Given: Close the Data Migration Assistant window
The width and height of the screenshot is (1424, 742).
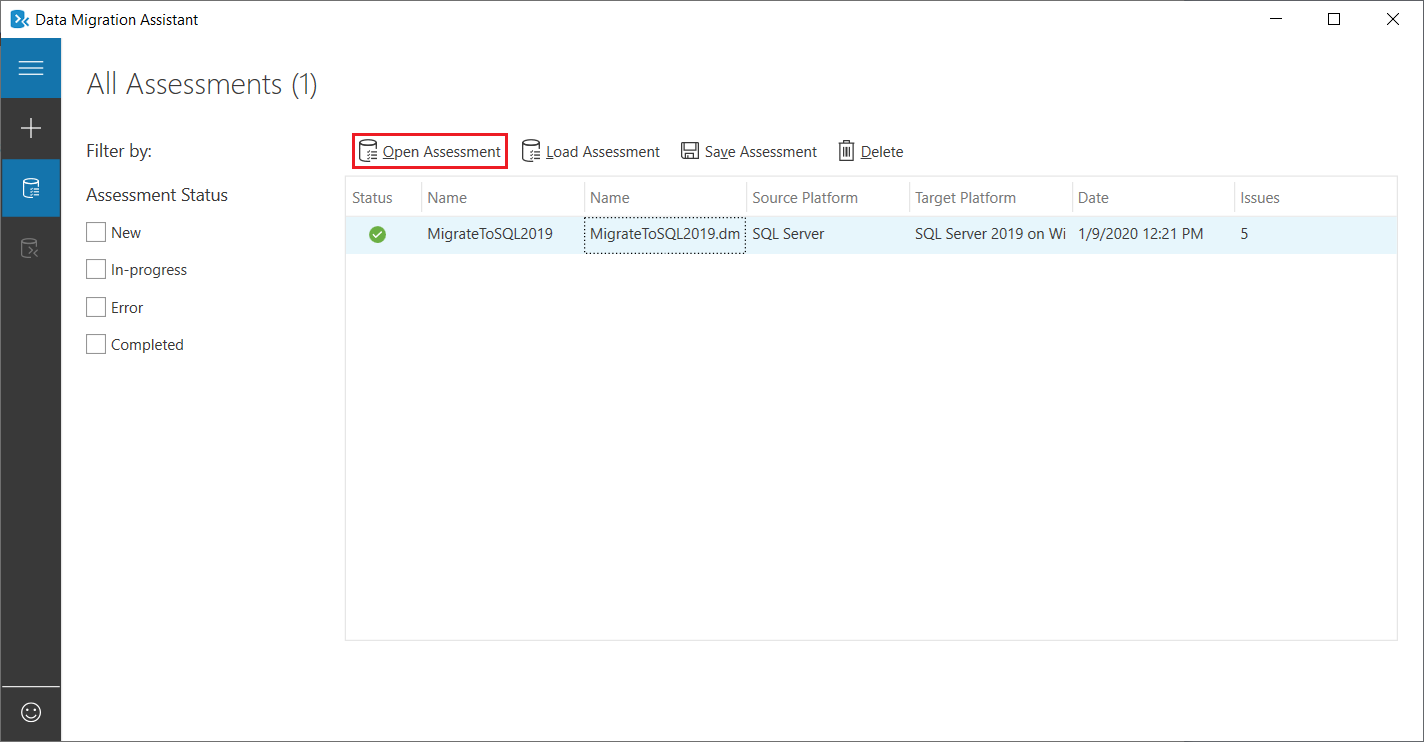Looking at the screenshot, I should 1393,19.
